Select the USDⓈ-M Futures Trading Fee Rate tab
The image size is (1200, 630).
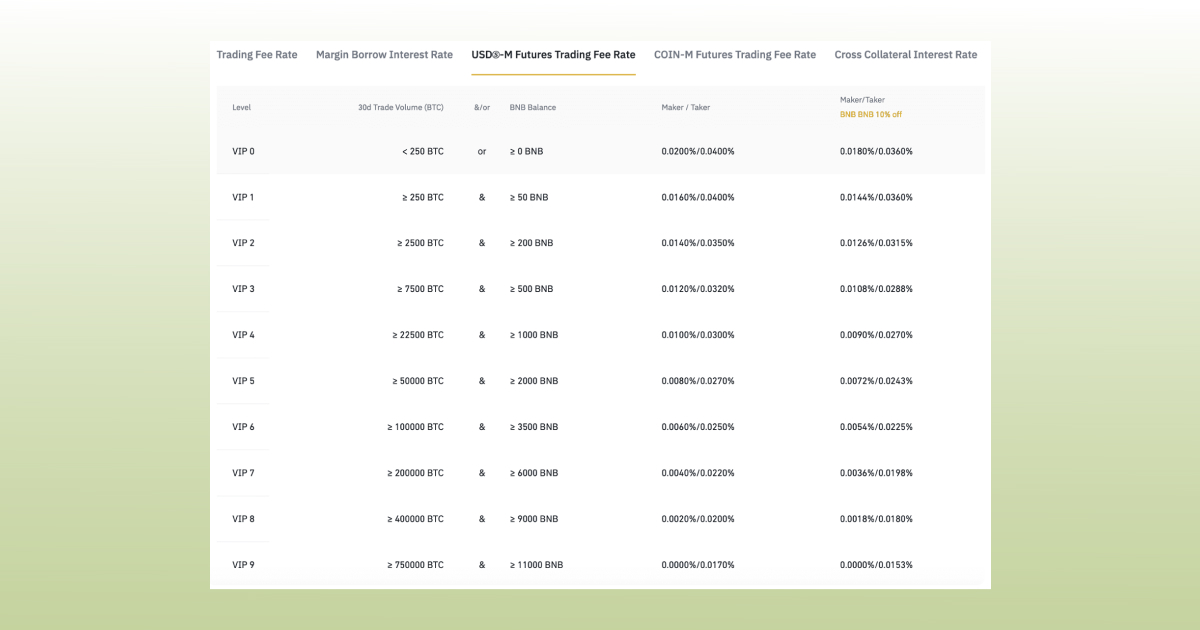coord(554,55)
